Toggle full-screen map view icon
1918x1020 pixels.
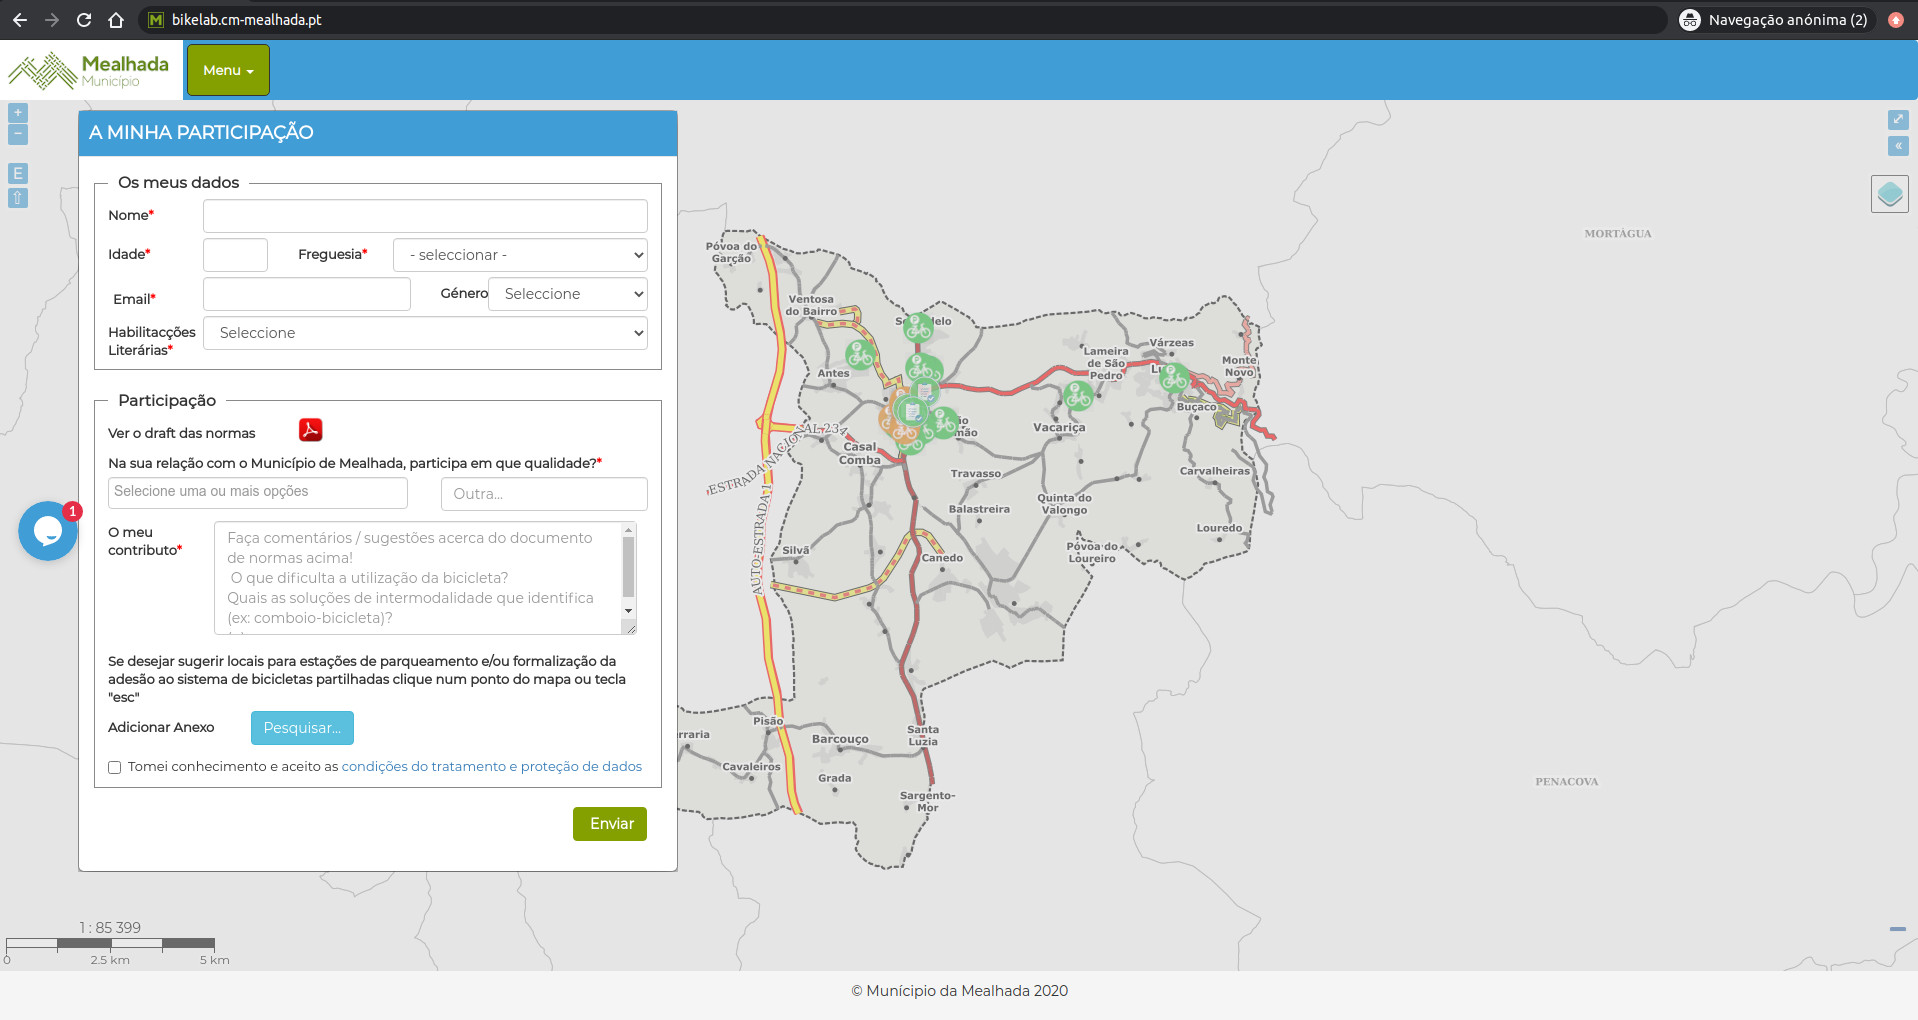coord(1897,120)
